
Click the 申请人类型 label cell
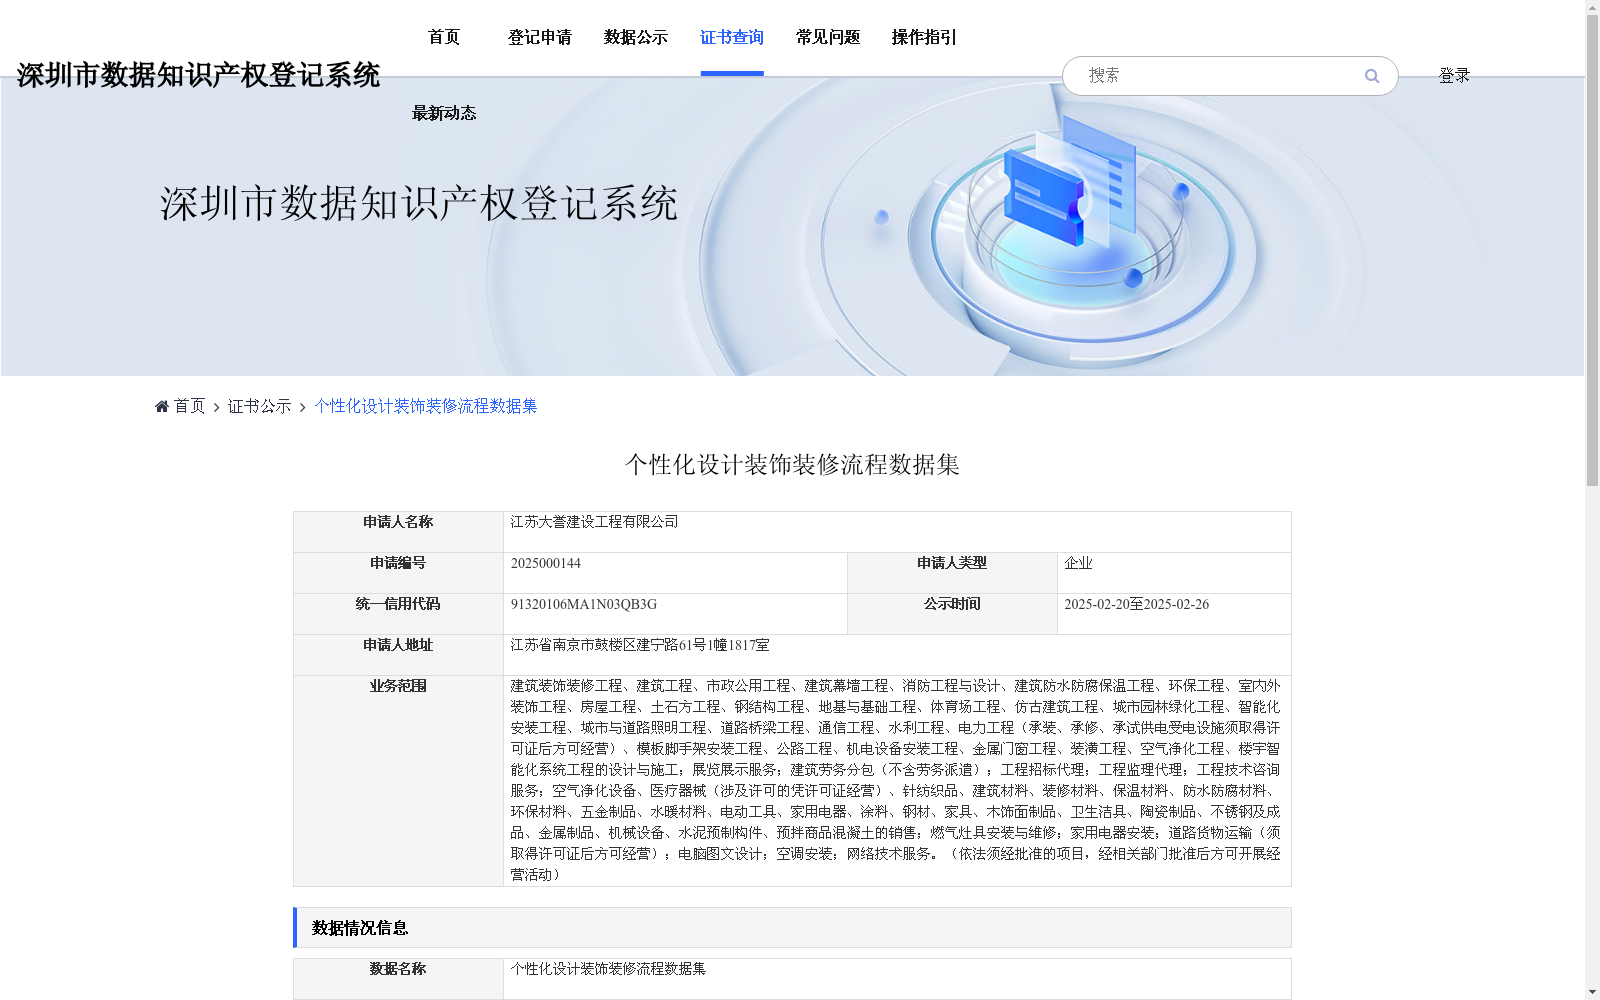point(952,573)
